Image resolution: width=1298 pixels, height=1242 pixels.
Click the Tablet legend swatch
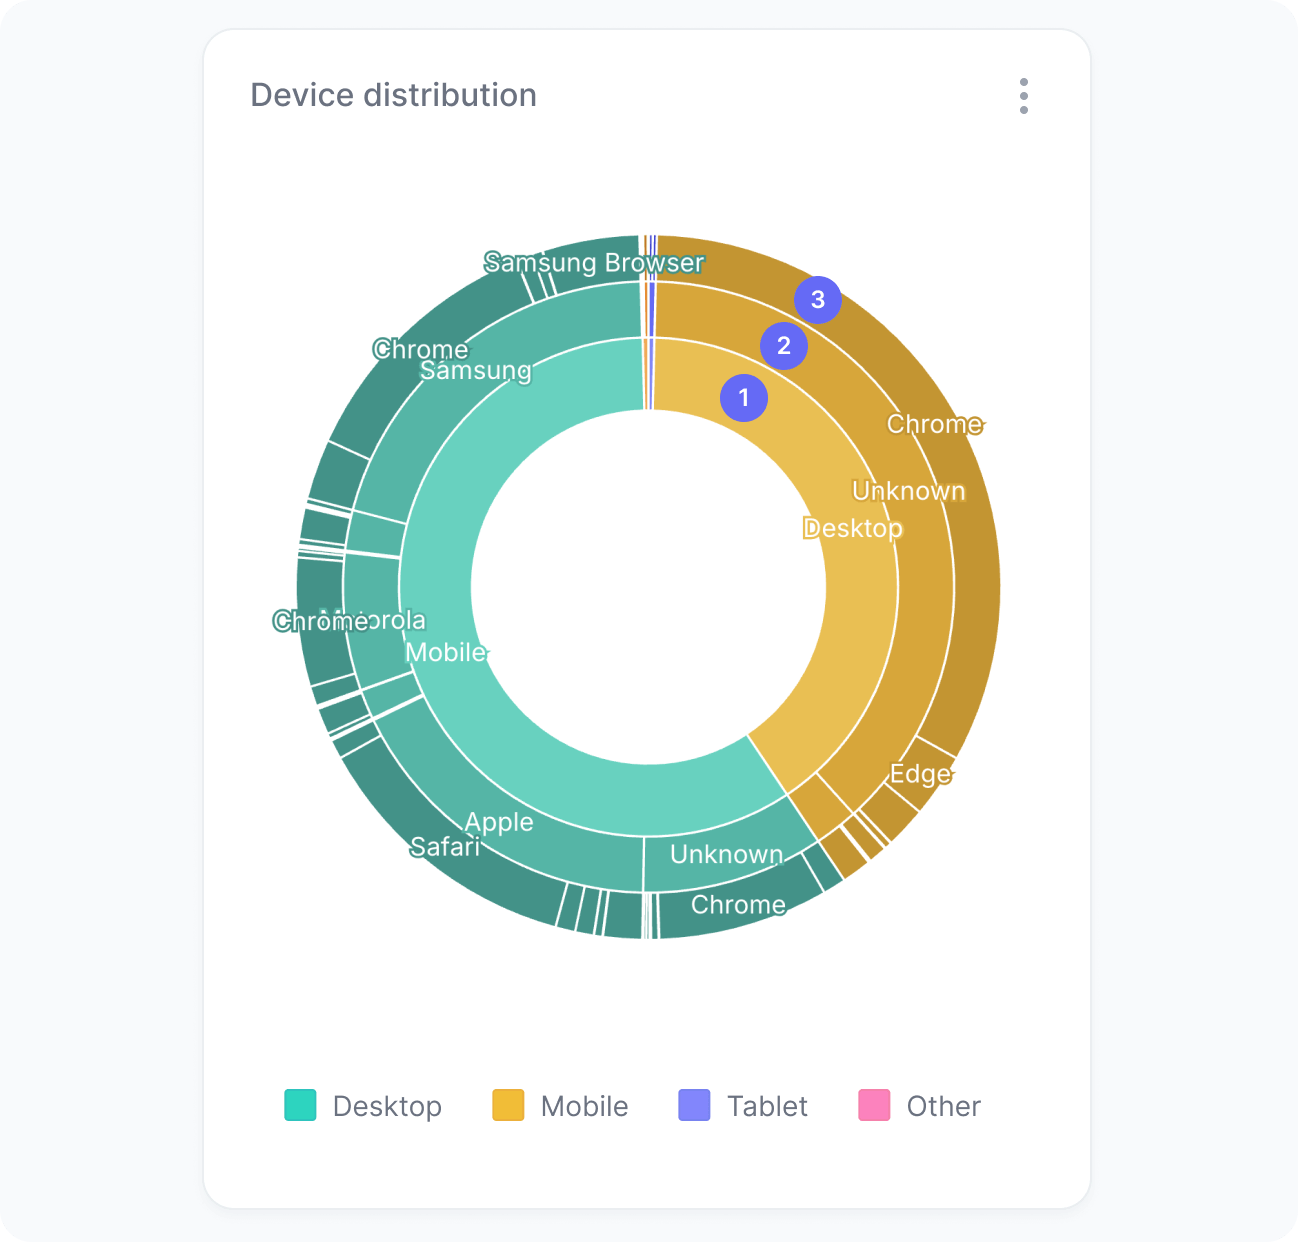(693, 1106)
